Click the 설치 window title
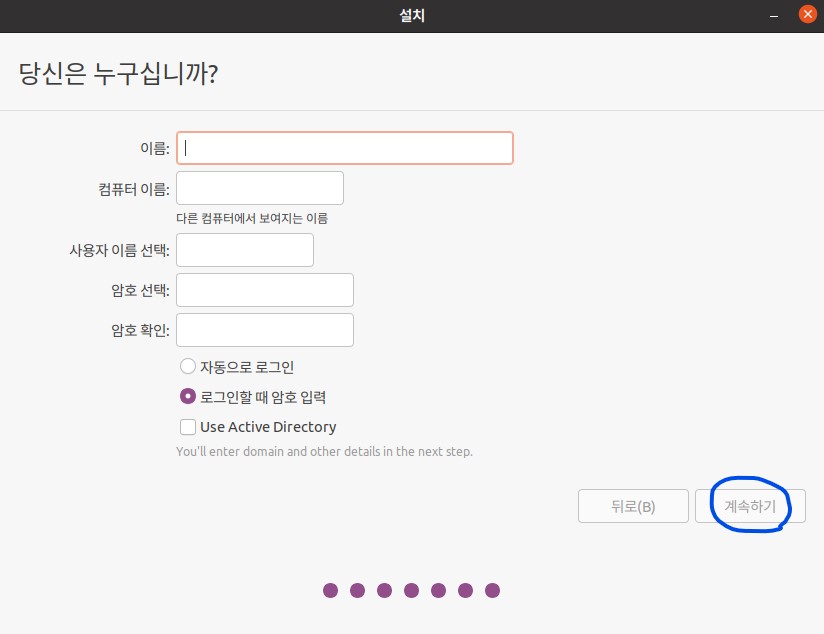824x634 pixels. point(412,15)
